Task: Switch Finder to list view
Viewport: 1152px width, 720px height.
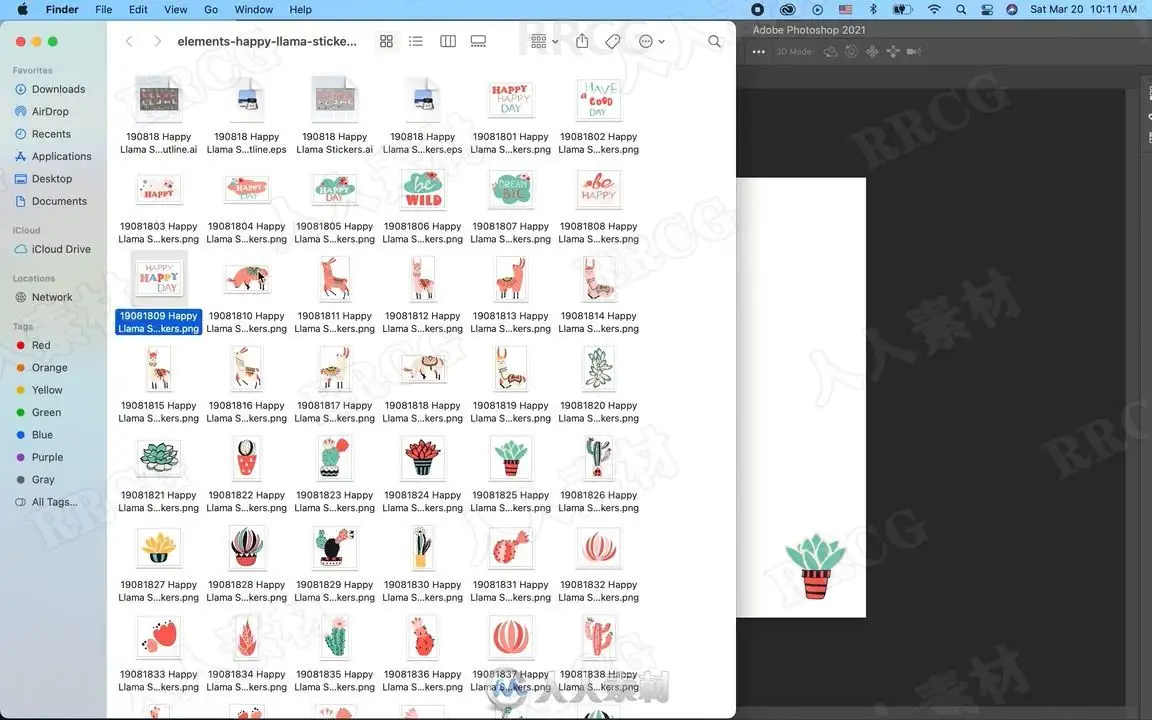Action: coord(416,41)
